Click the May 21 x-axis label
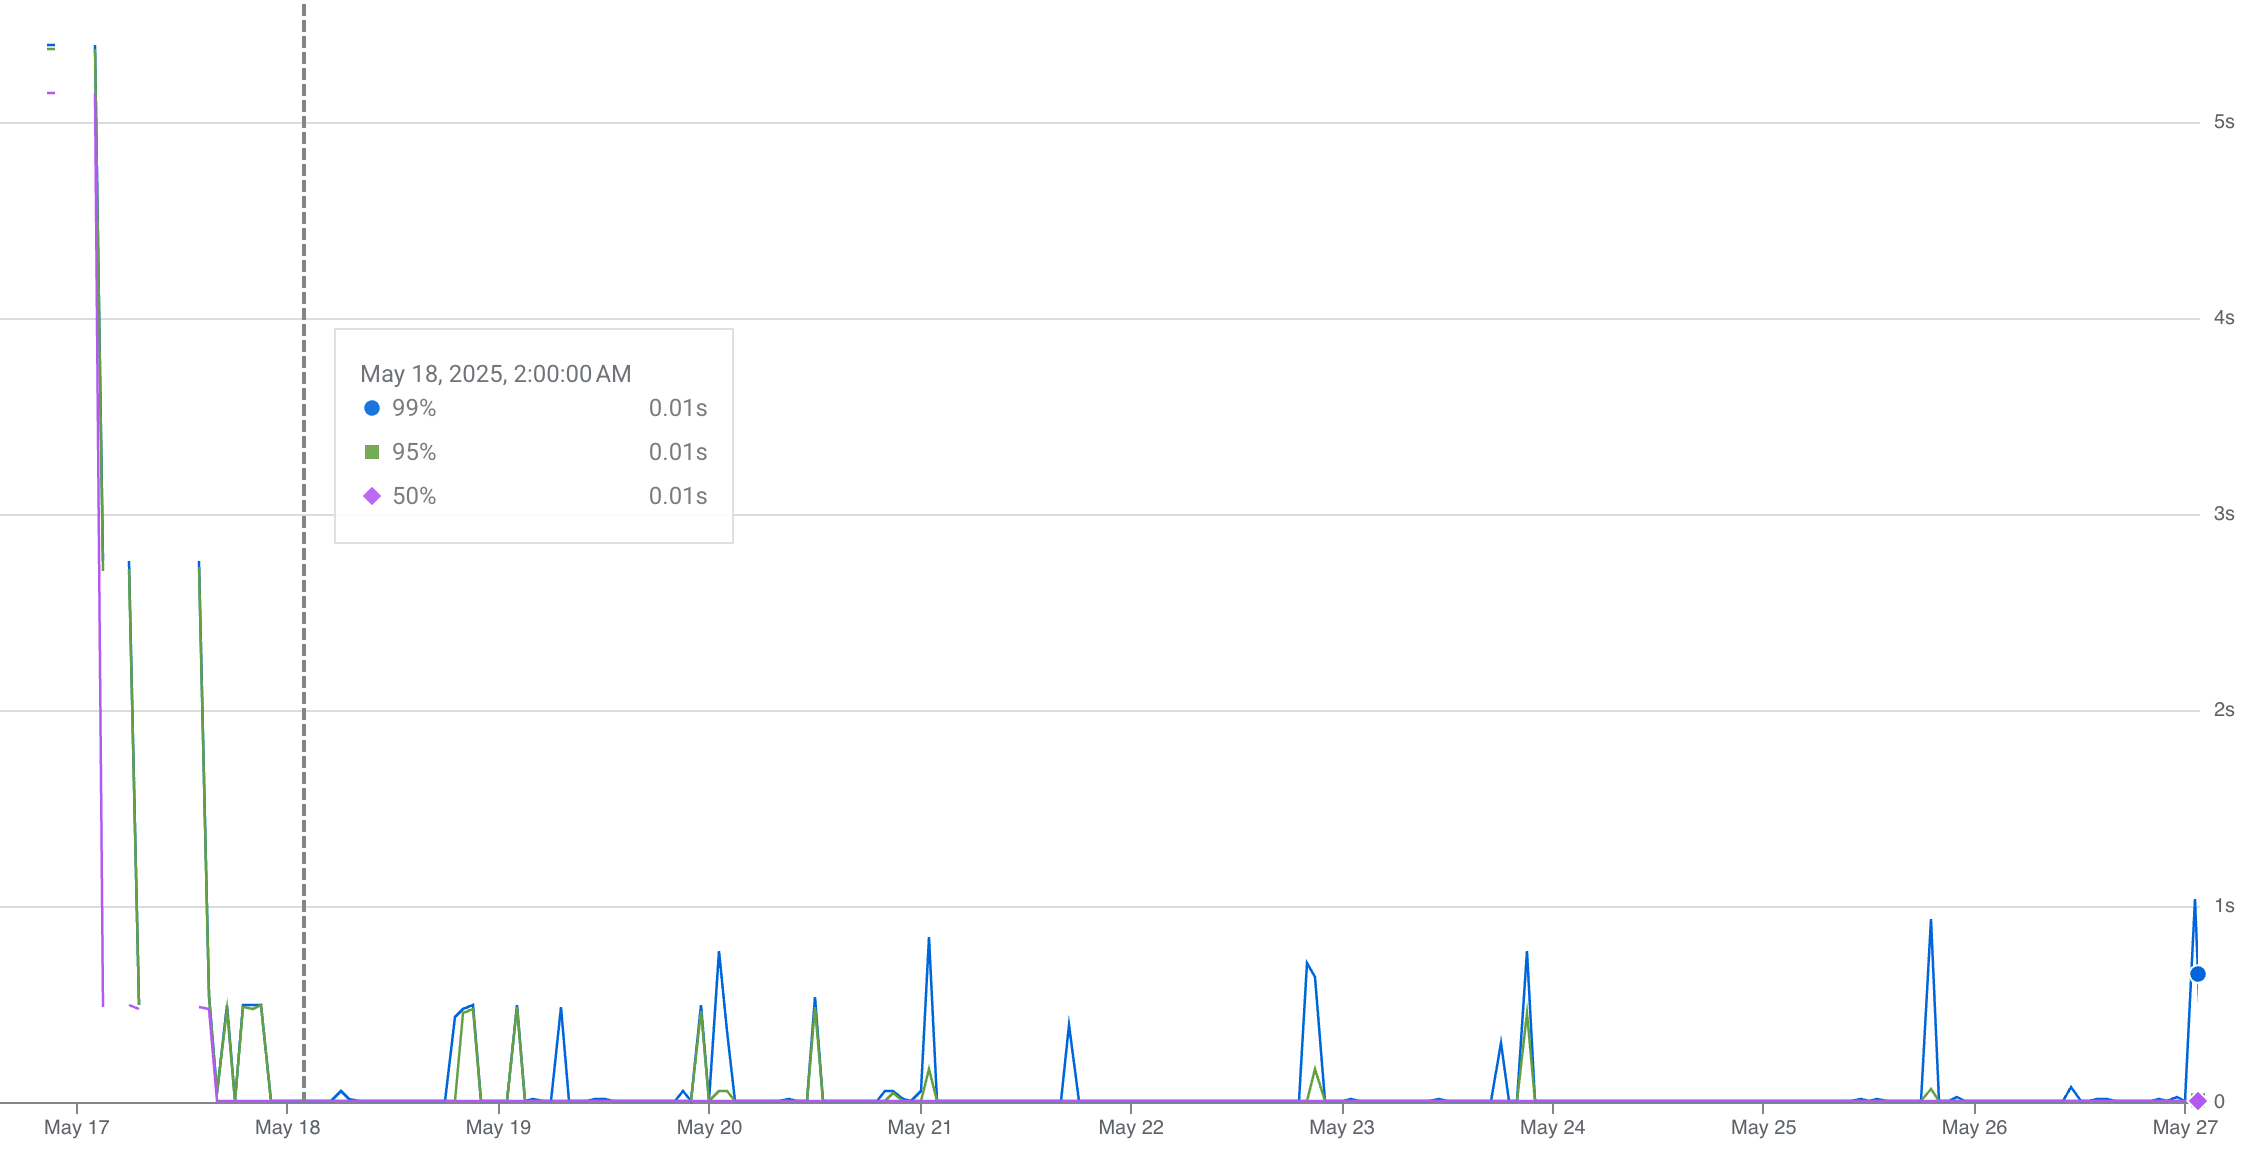 919,1127
